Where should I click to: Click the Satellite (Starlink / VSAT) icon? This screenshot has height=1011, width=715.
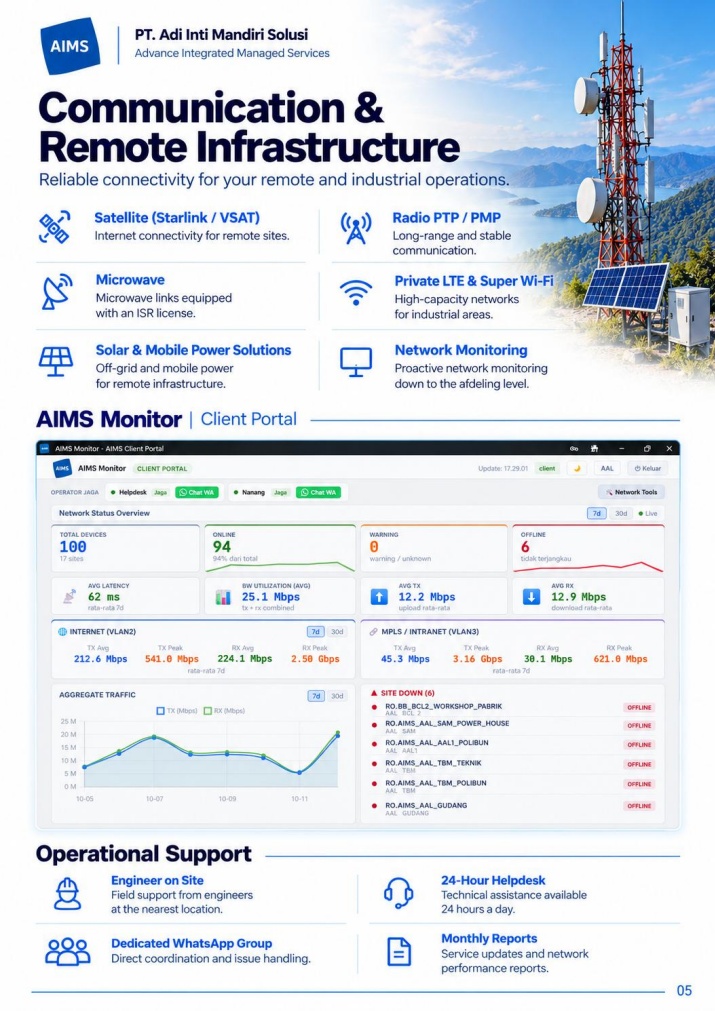click(x=55, y=227)
